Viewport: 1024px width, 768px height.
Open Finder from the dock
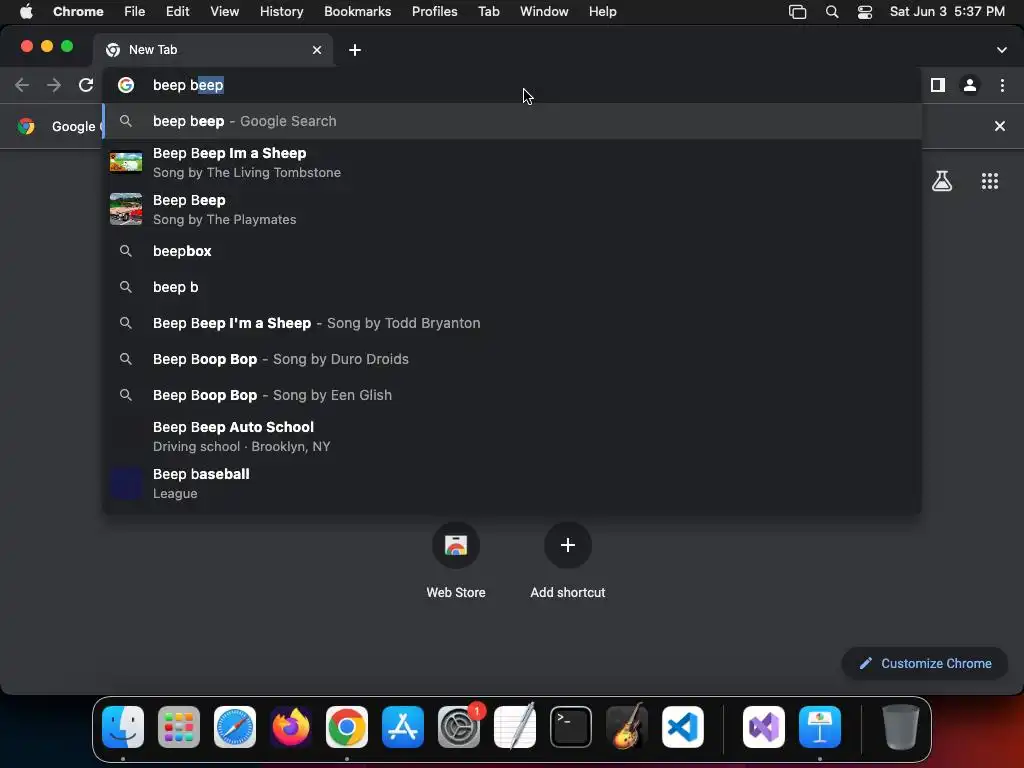123,727
